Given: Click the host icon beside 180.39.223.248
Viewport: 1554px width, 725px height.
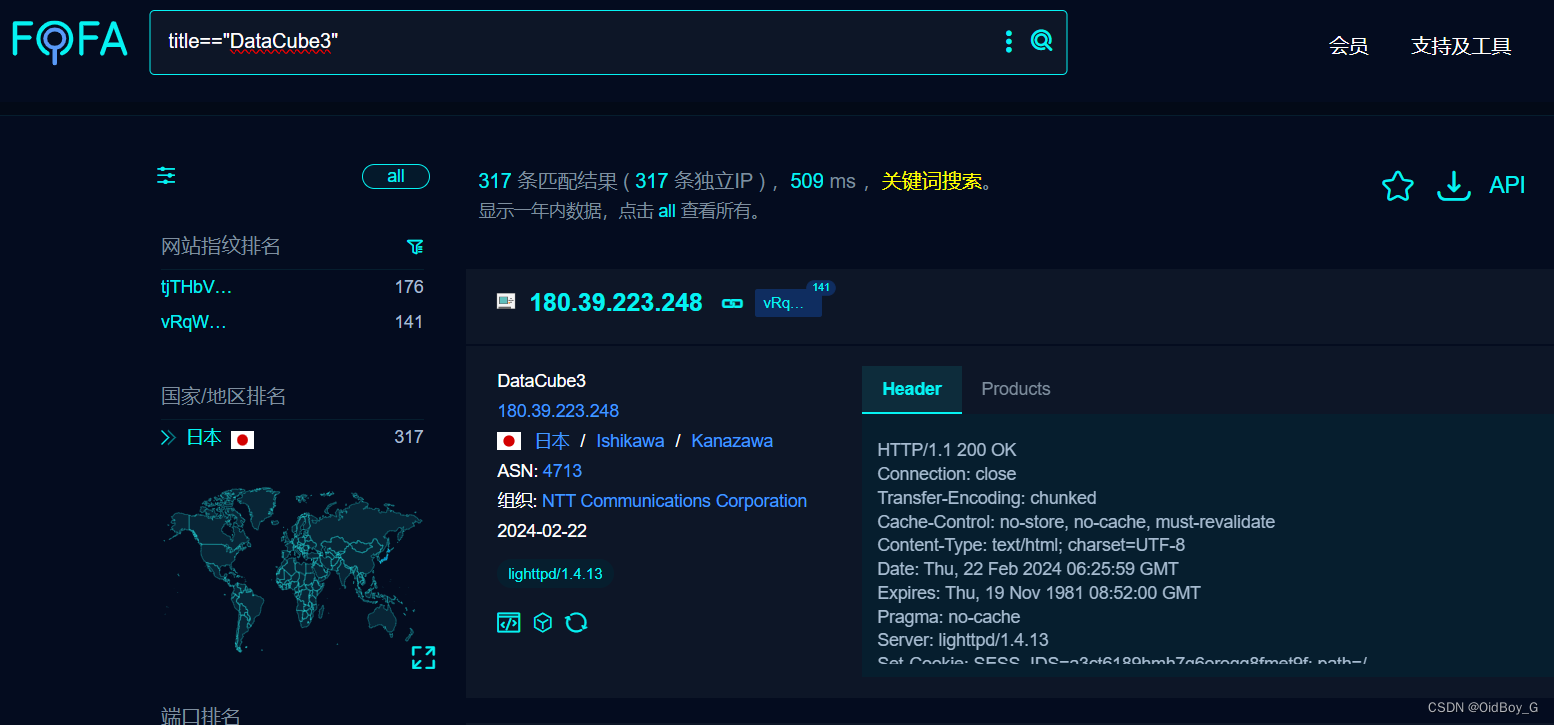Looking at the screenshot, I should point(506,301).
